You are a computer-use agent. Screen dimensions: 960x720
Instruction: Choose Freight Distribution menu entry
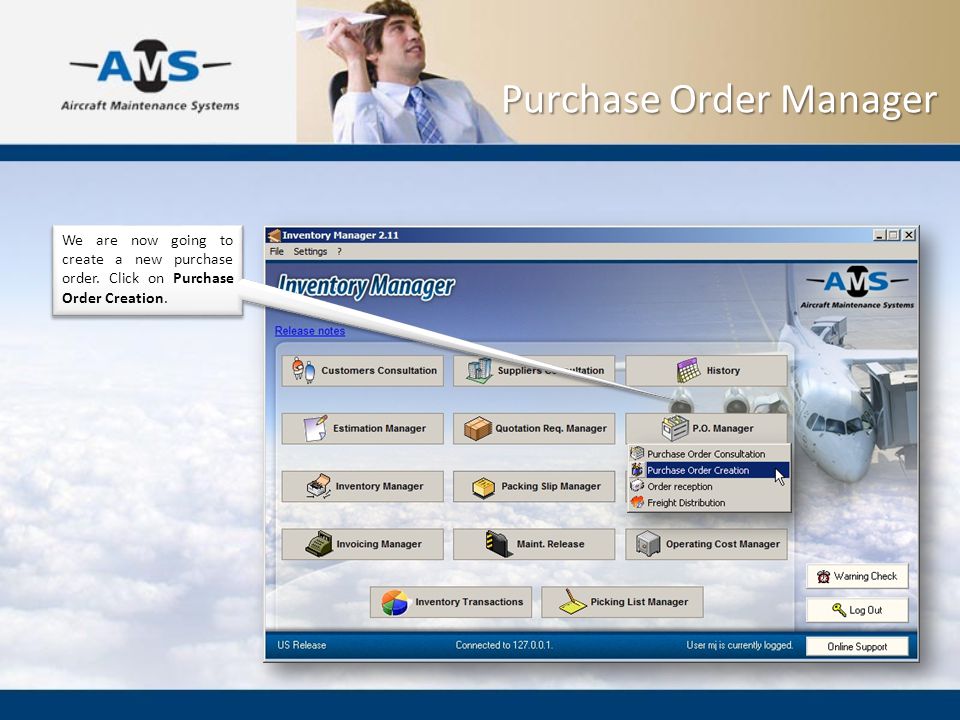tap(709, 503)
